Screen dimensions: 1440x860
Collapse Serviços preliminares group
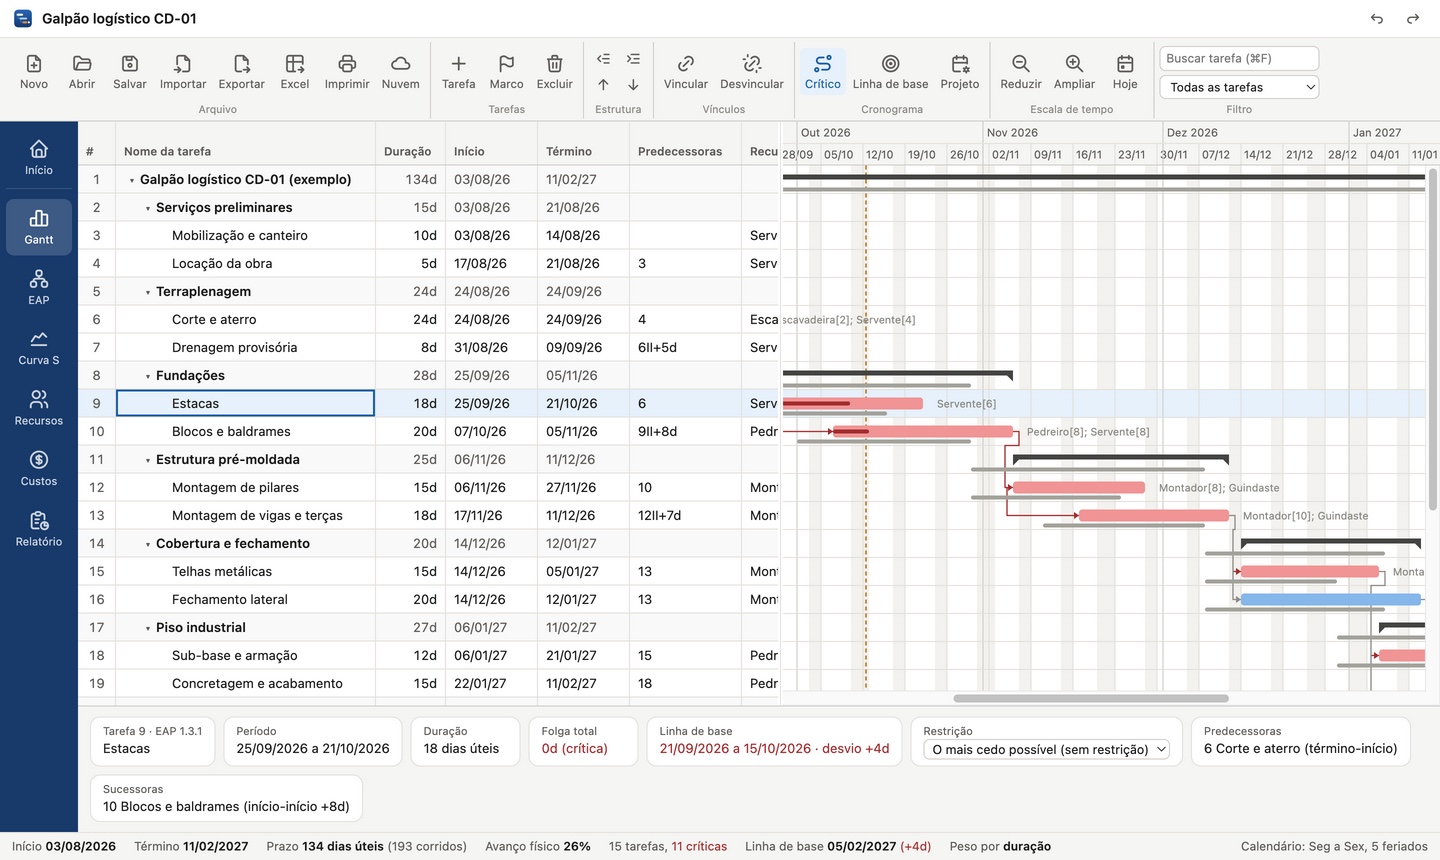click(x=148, y=209)
